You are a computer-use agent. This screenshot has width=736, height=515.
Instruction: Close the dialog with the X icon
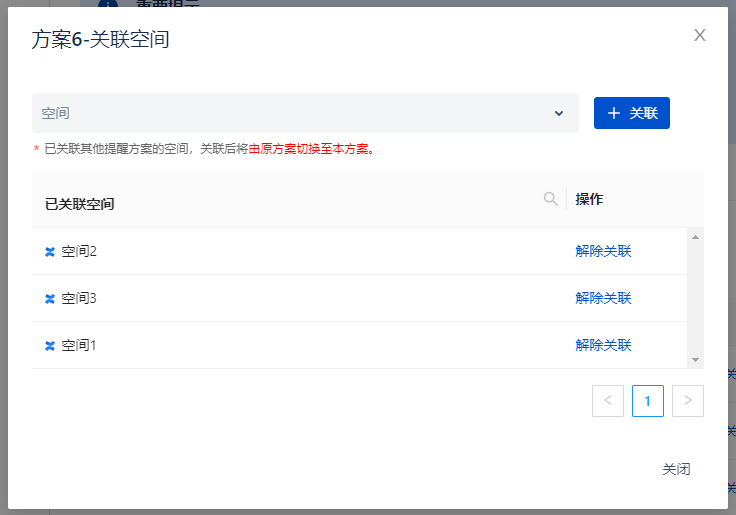click(x=700, y=36)
